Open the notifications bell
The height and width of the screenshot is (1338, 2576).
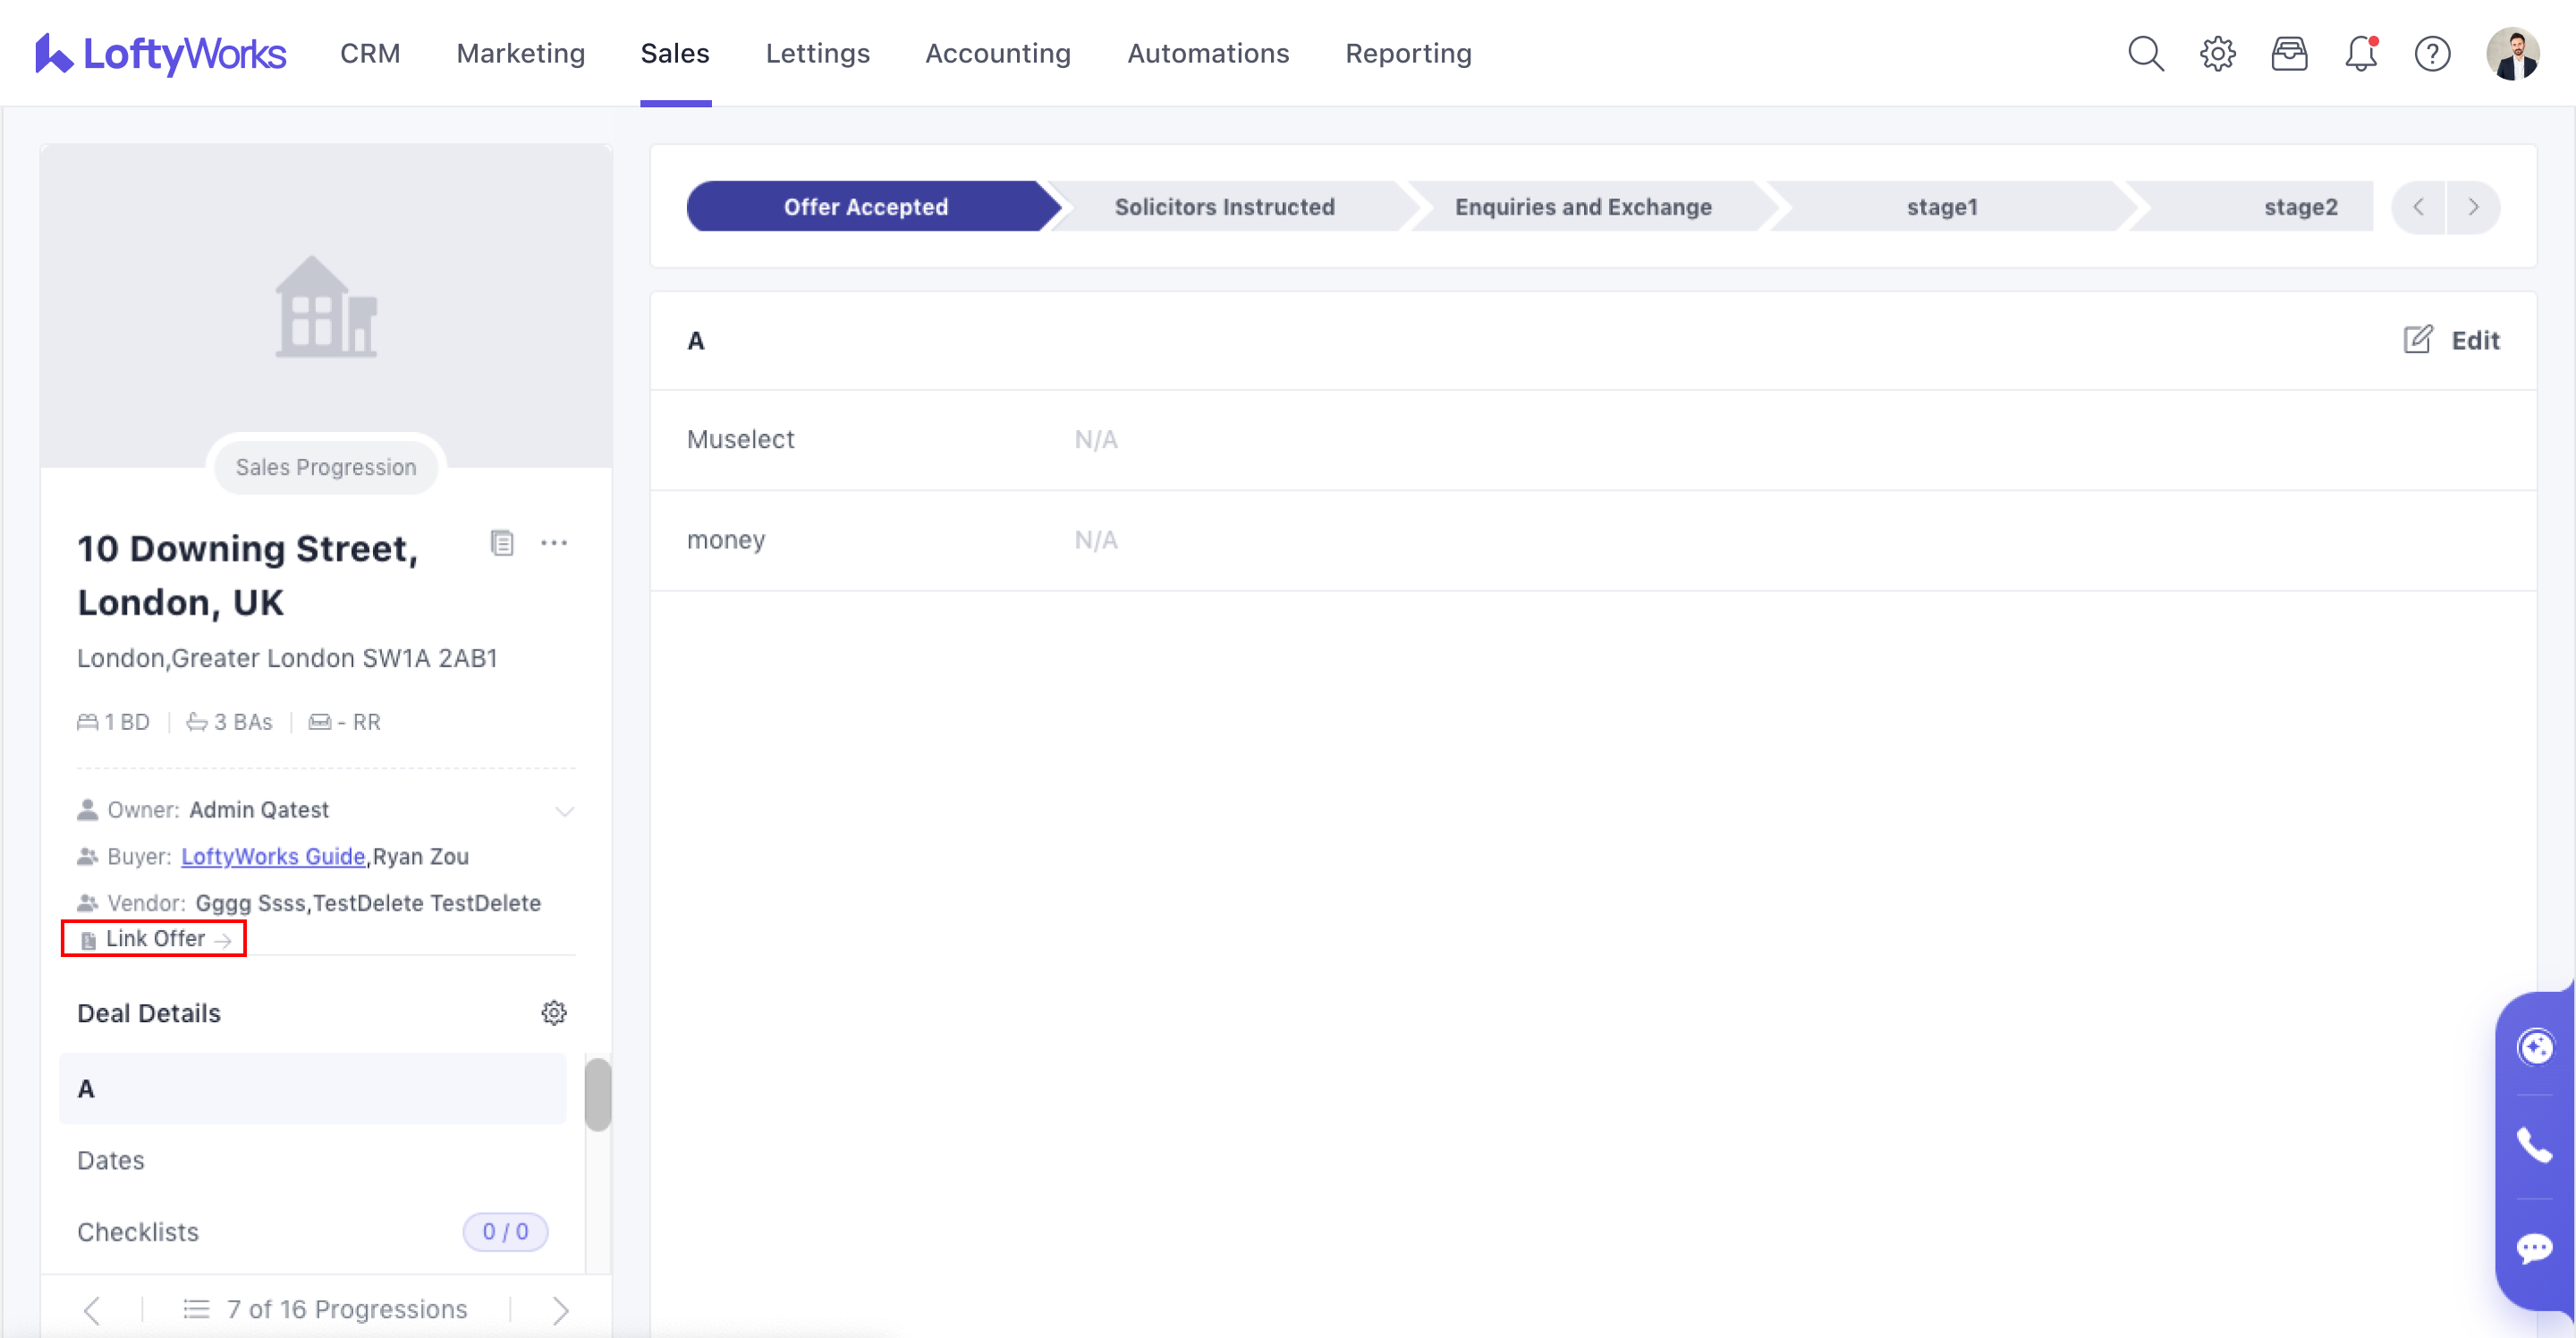2360,53
